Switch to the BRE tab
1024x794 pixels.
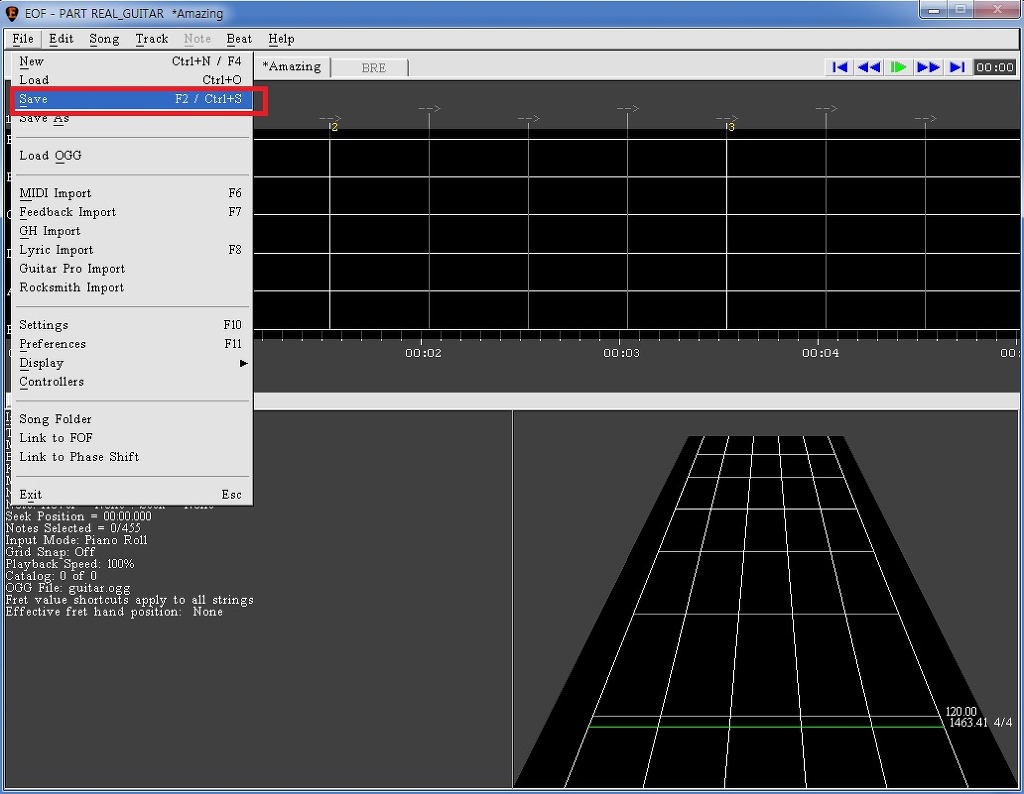372,67
